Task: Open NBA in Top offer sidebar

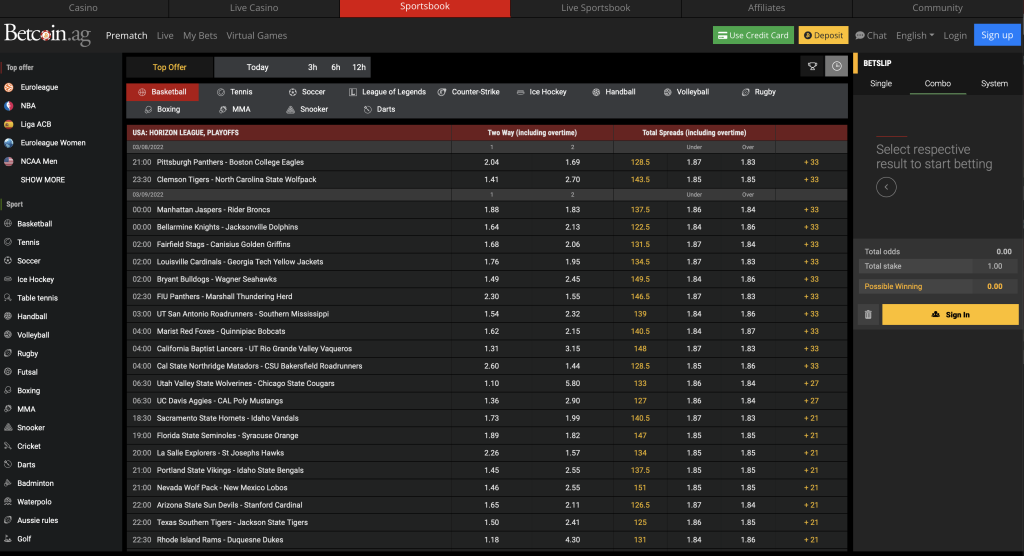Action: (28, 106)
